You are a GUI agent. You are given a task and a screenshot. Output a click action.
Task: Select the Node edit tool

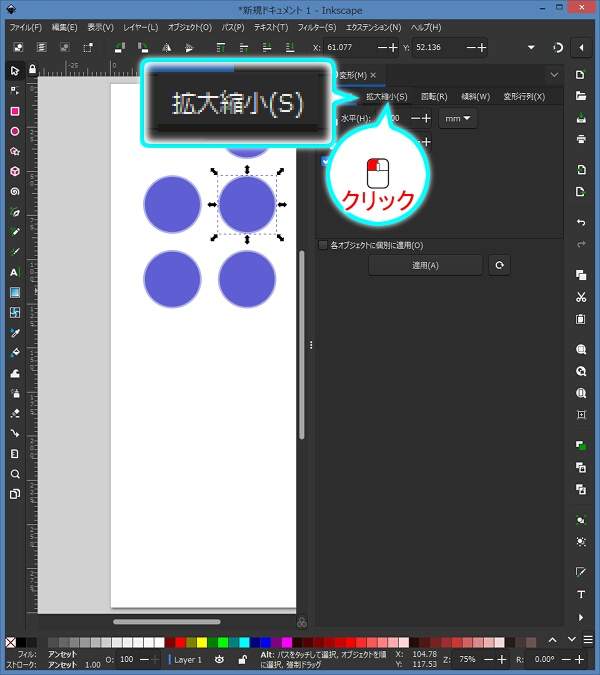[15, 90]
